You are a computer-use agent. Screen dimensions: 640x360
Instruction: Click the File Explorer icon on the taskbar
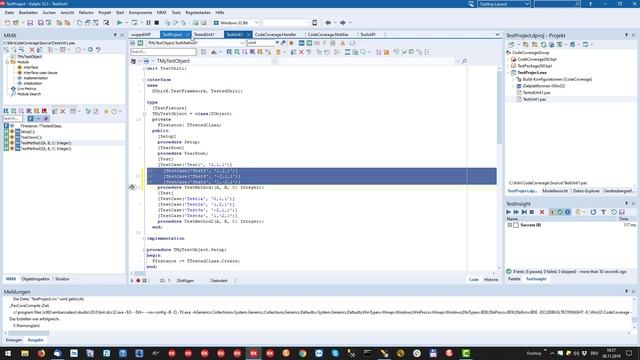(25, 353)
